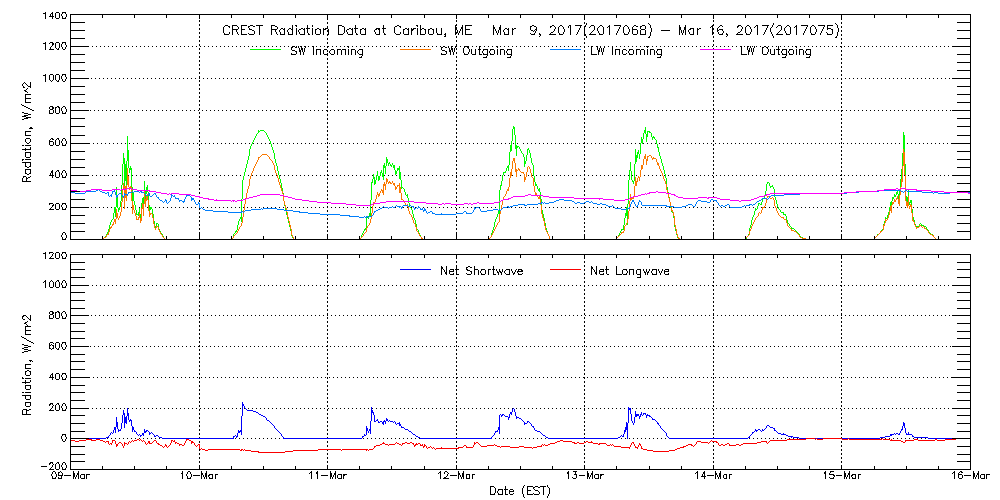Image resolution: width=1000 pixels, height=500 pixels.
Task: Select the SW Outgoing legend label
Action: tap(476, 52)
